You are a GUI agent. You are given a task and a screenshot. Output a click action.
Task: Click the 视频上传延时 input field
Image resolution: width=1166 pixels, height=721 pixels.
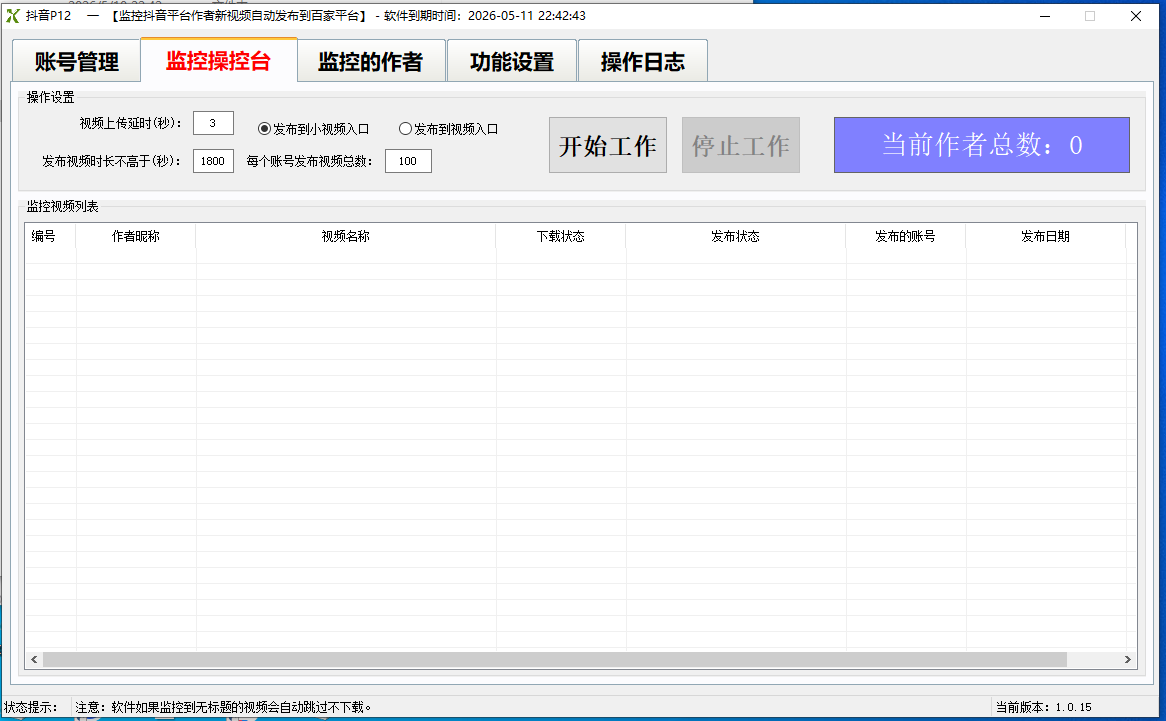(213, 123)
